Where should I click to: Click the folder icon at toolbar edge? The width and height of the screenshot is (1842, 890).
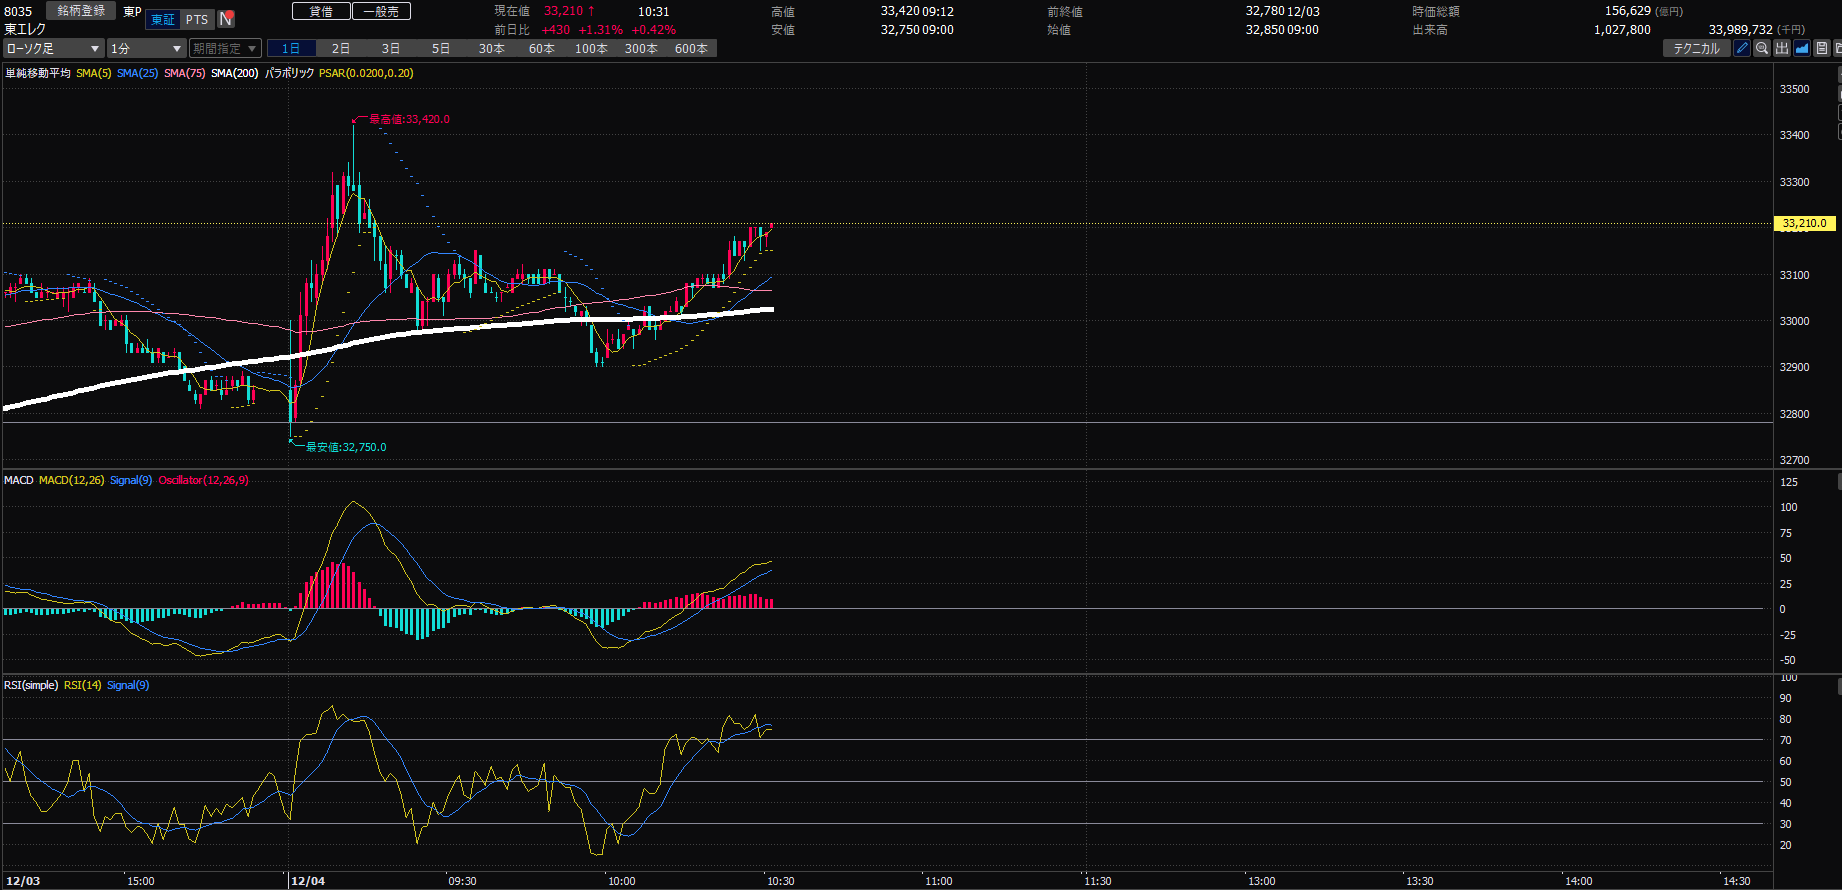pyautogui.click(x=1838, y=48)
